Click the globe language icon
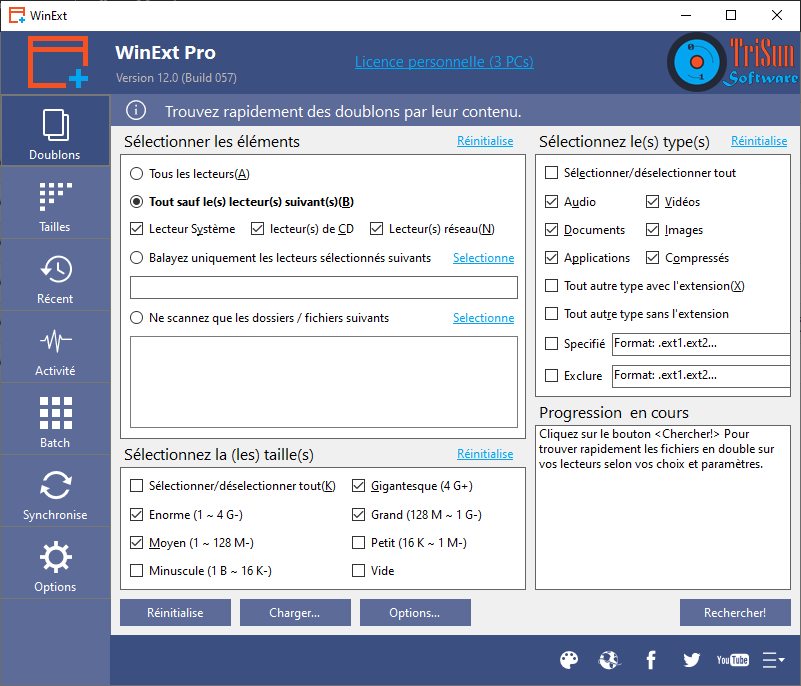Viewport: 801px width, 686px height. click(609, 660)
